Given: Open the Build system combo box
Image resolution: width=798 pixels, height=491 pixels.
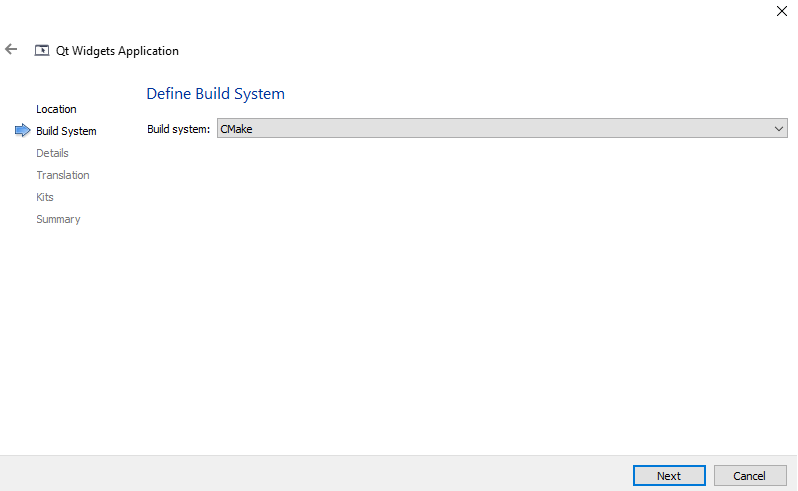Looking at the screenshot, I should click(x=500, y=129).
